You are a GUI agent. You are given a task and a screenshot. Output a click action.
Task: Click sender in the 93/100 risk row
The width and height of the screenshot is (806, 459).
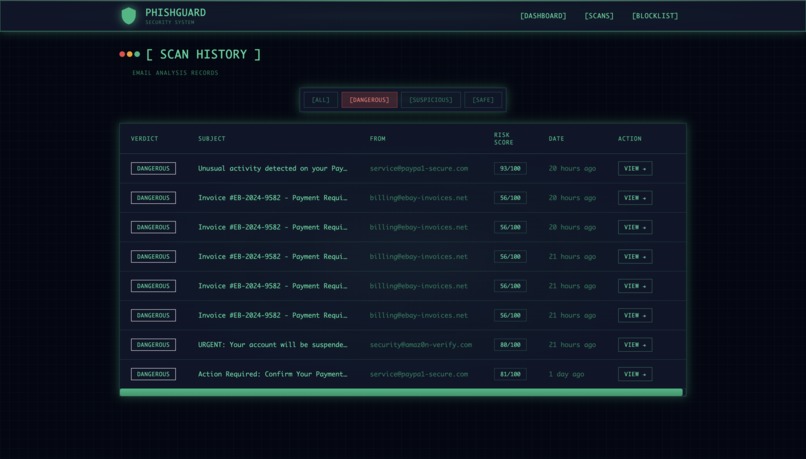tap(419, 169)
